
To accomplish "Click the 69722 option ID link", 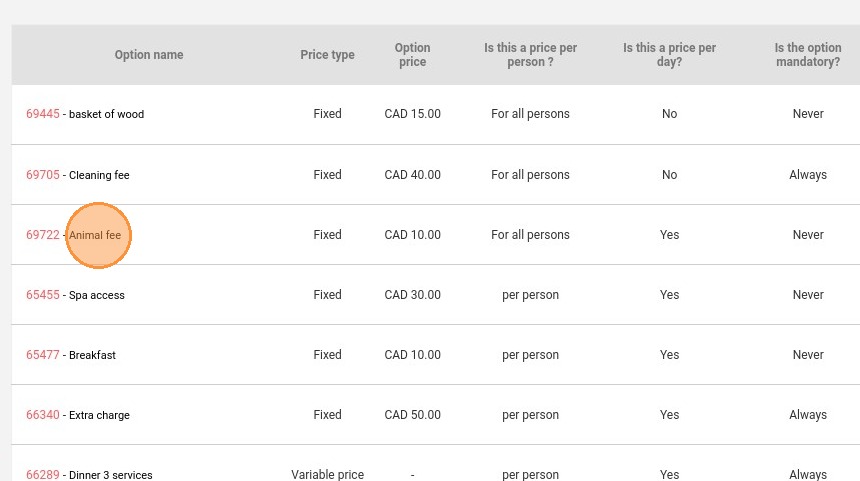I will (42, 235).
